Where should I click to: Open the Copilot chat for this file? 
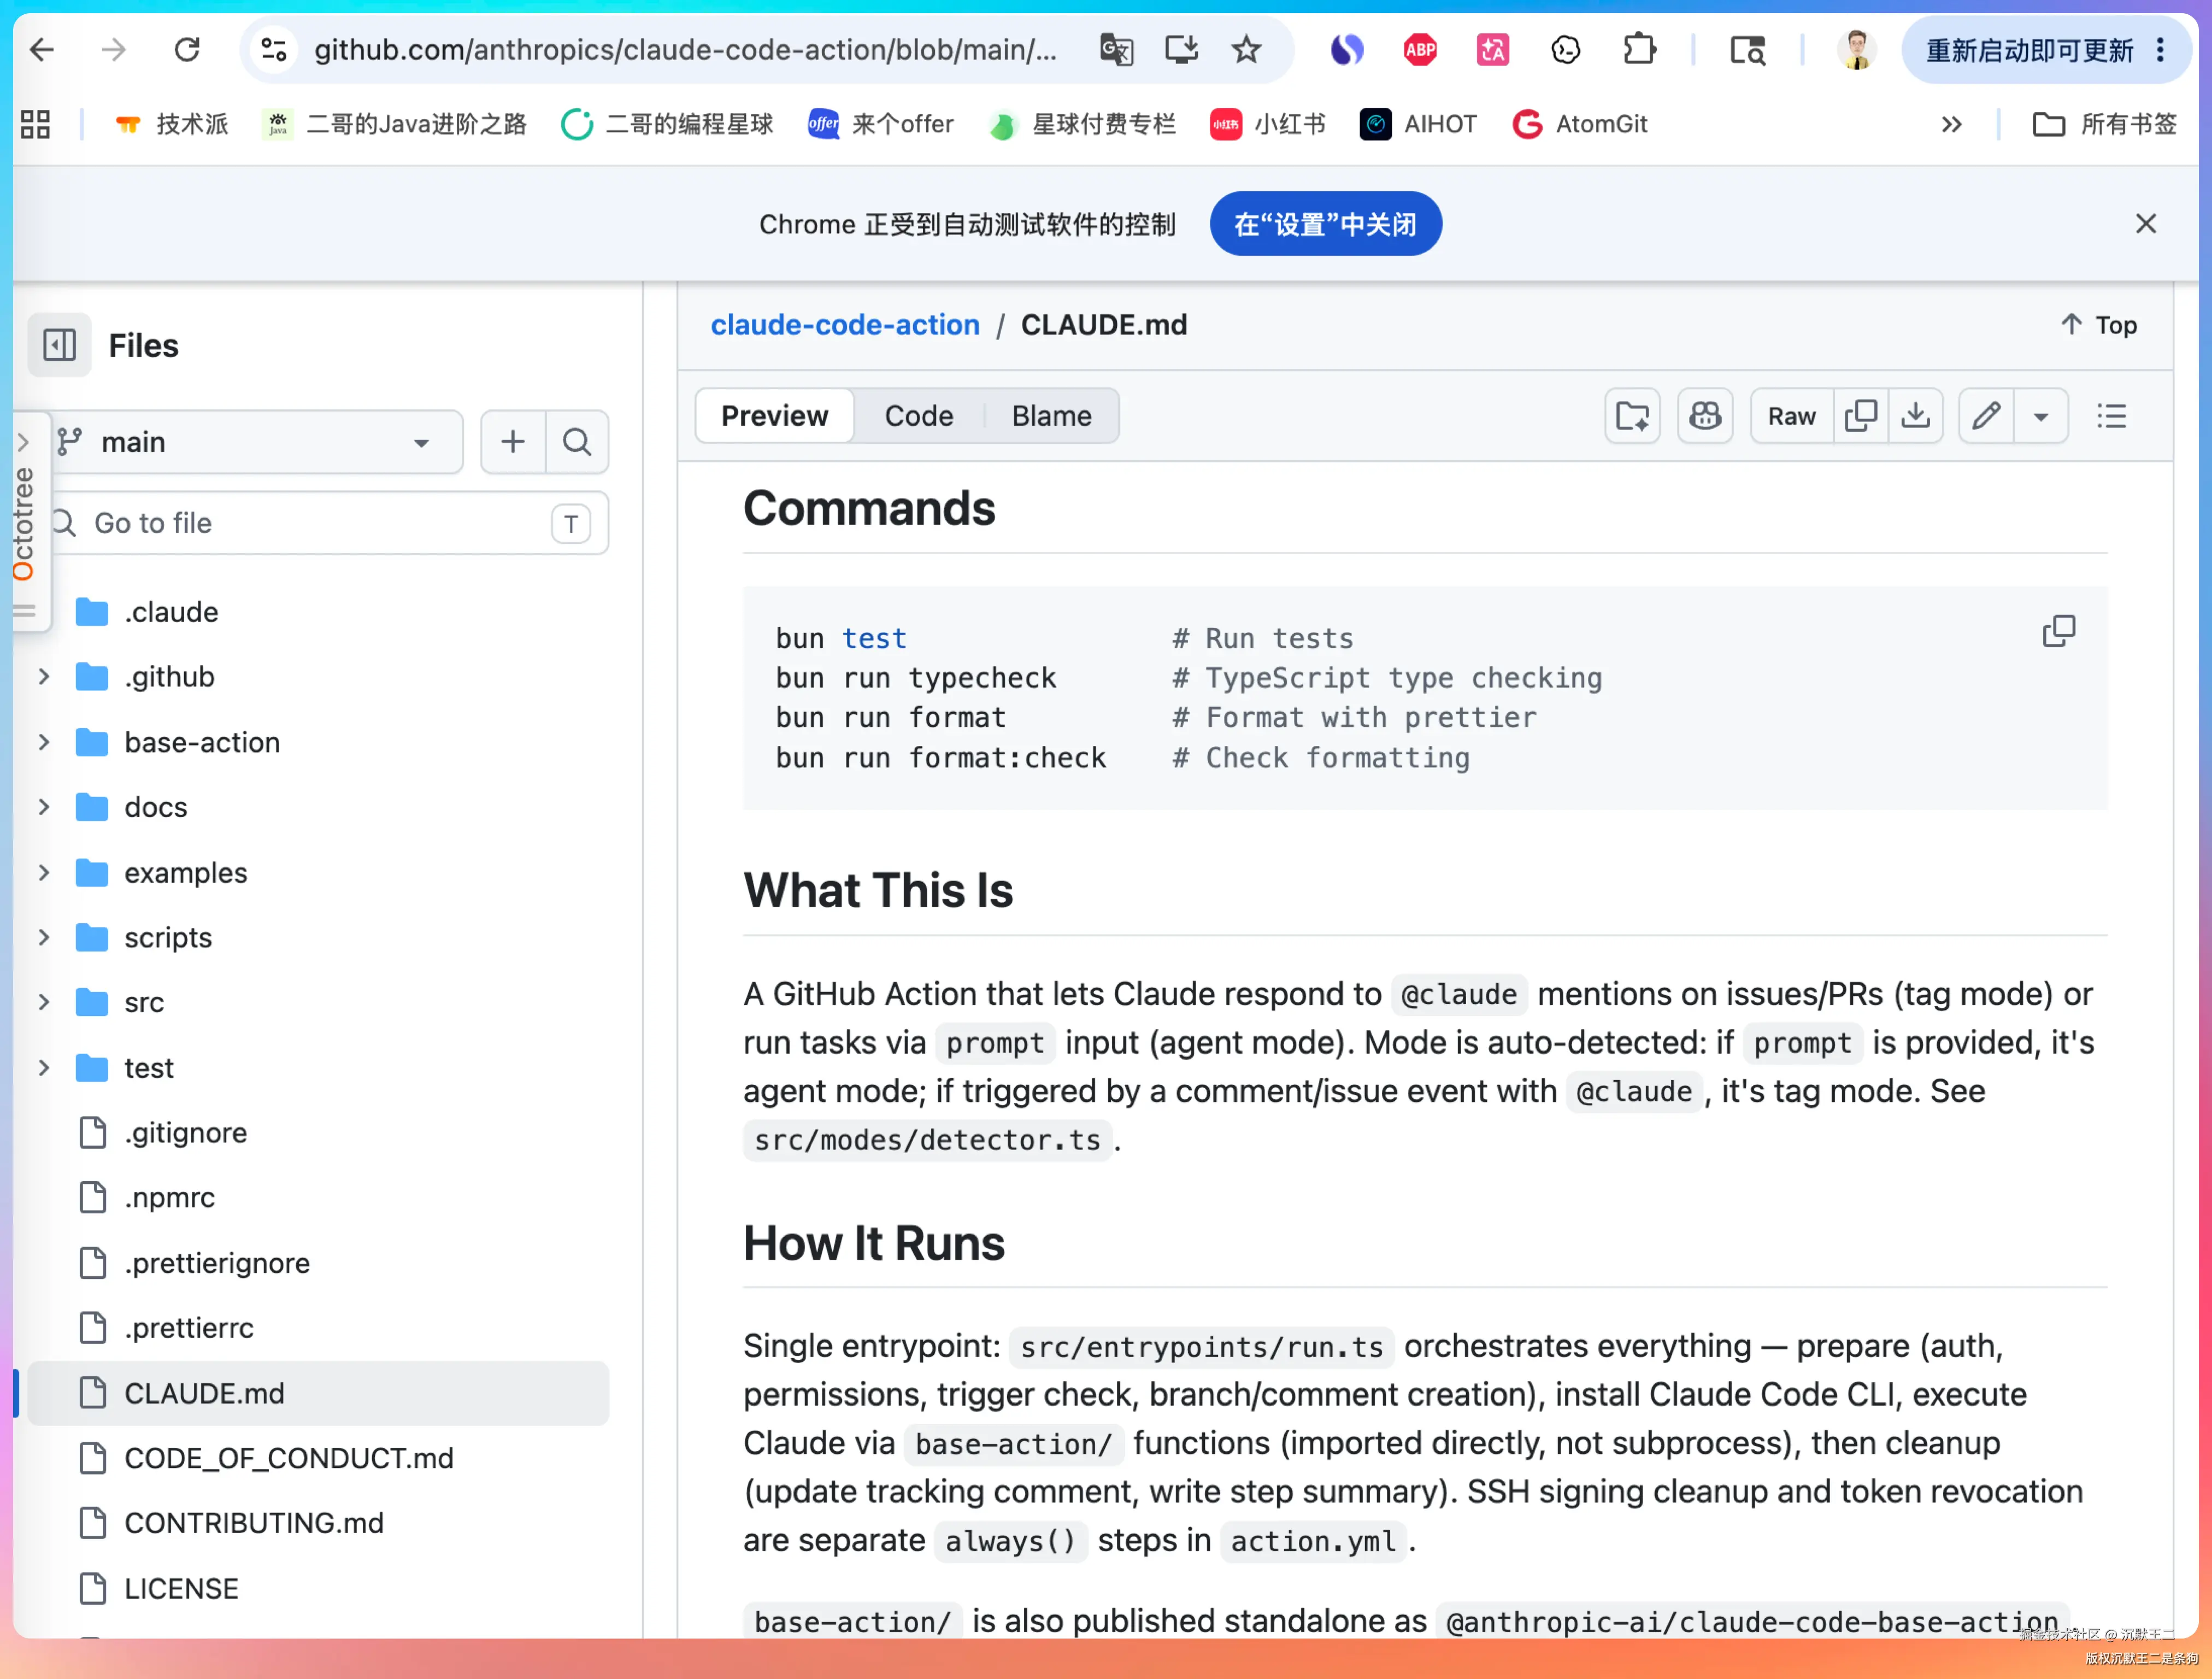1705,416
